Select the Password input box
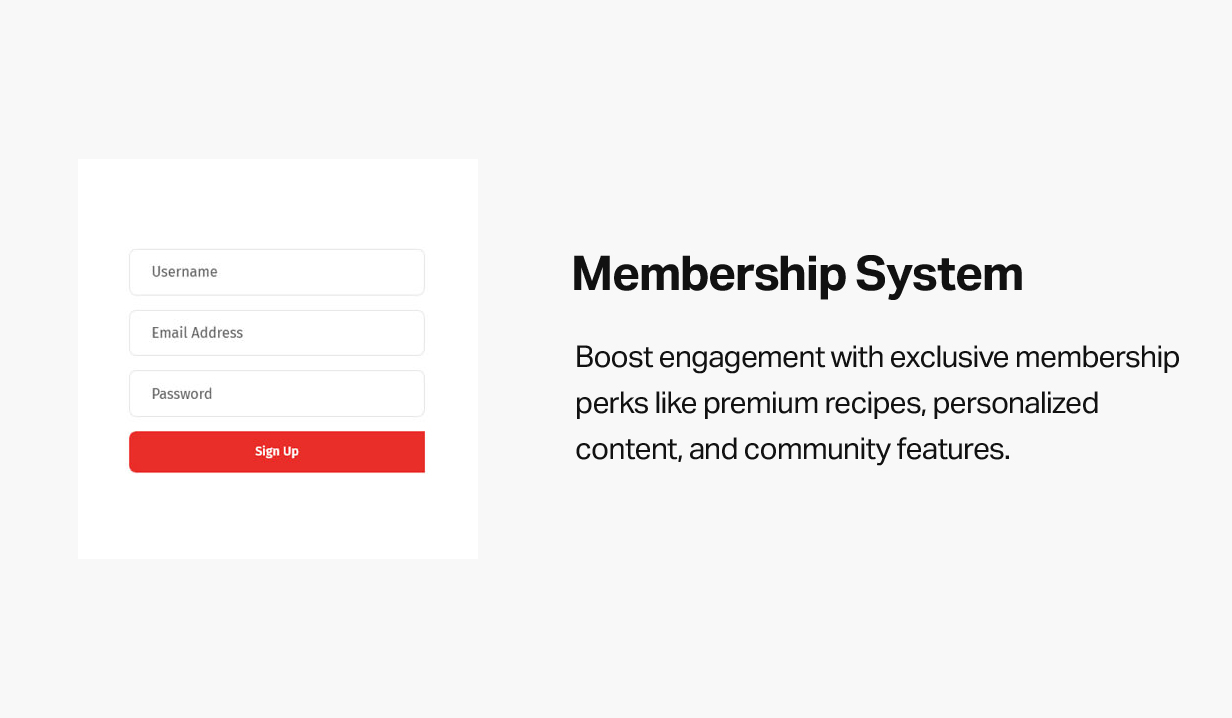This screenshot has height=718, width=1232. [x=277, y=394]
